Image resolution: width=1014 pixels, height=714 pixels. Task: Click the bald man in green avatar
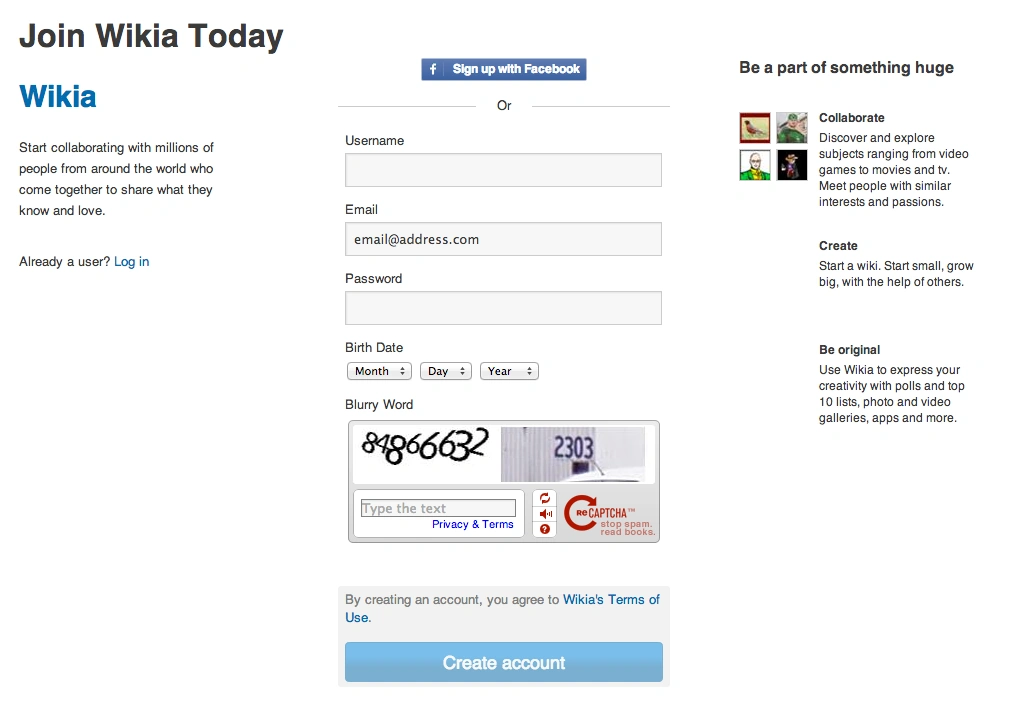click(x=755, y=165)
